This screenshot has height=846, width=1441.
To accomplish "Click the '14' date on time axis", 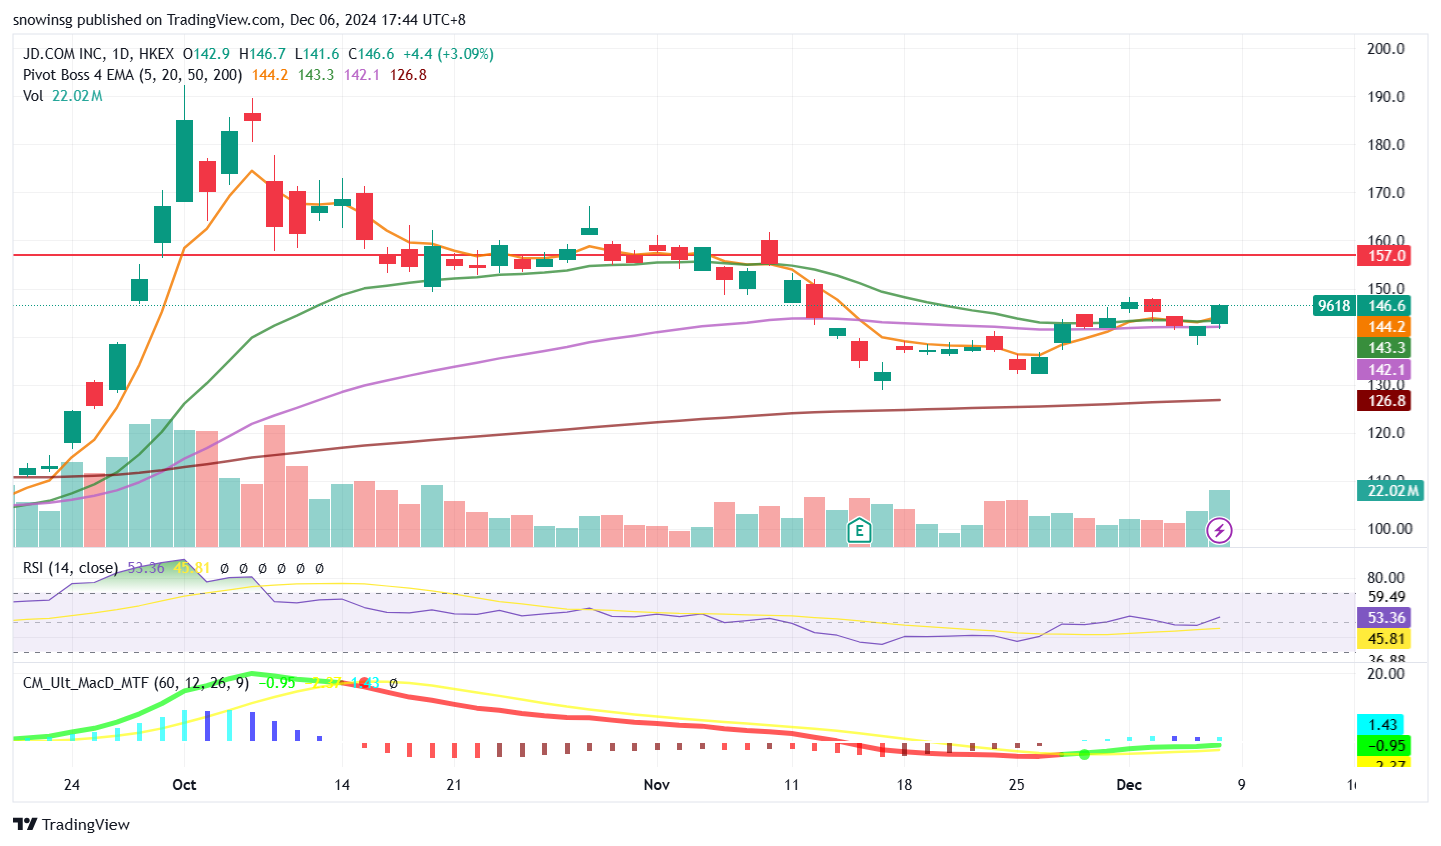I will click(x=342, y=785).
